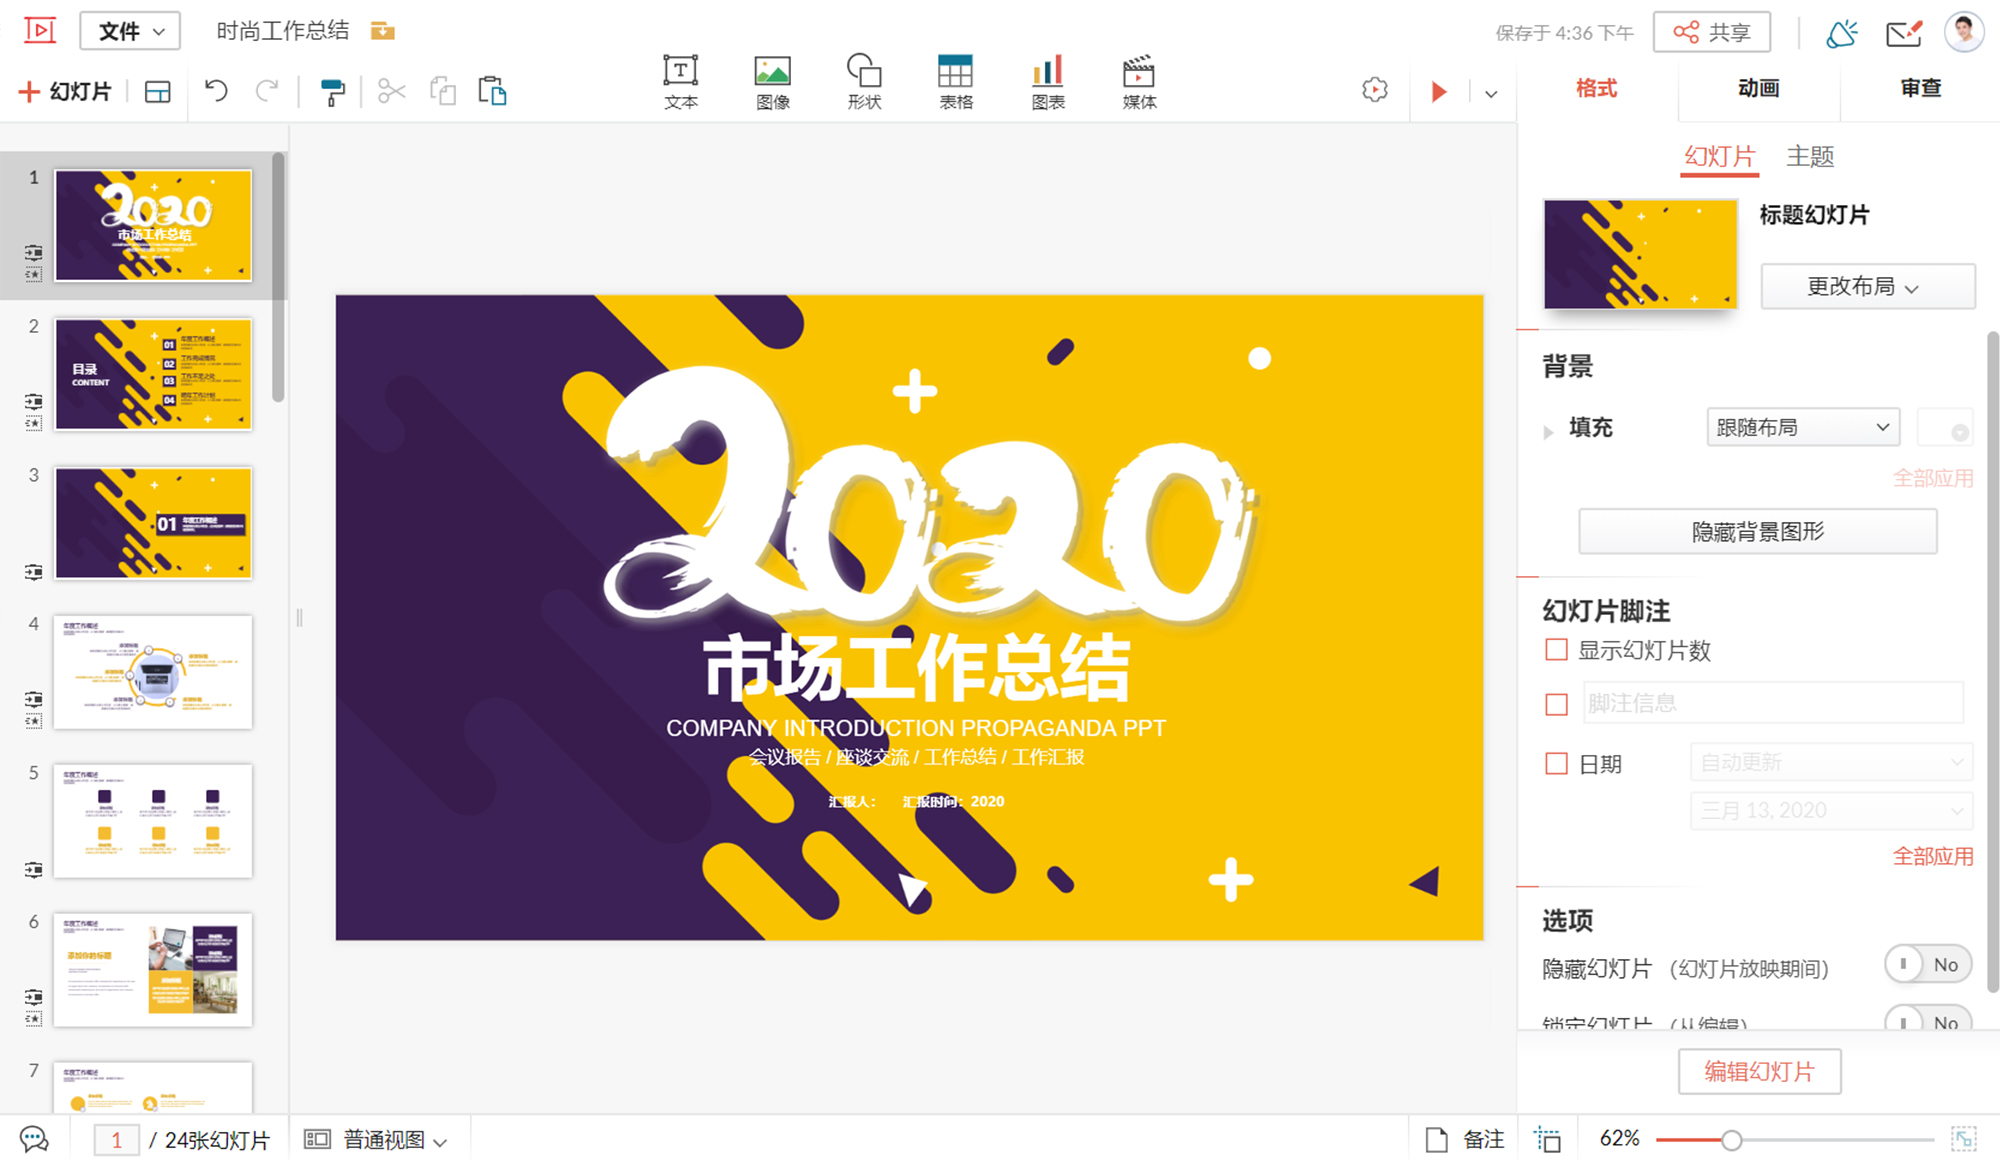
Task: Check the 日期 date checkbox
Action: tap(1556, 764)
